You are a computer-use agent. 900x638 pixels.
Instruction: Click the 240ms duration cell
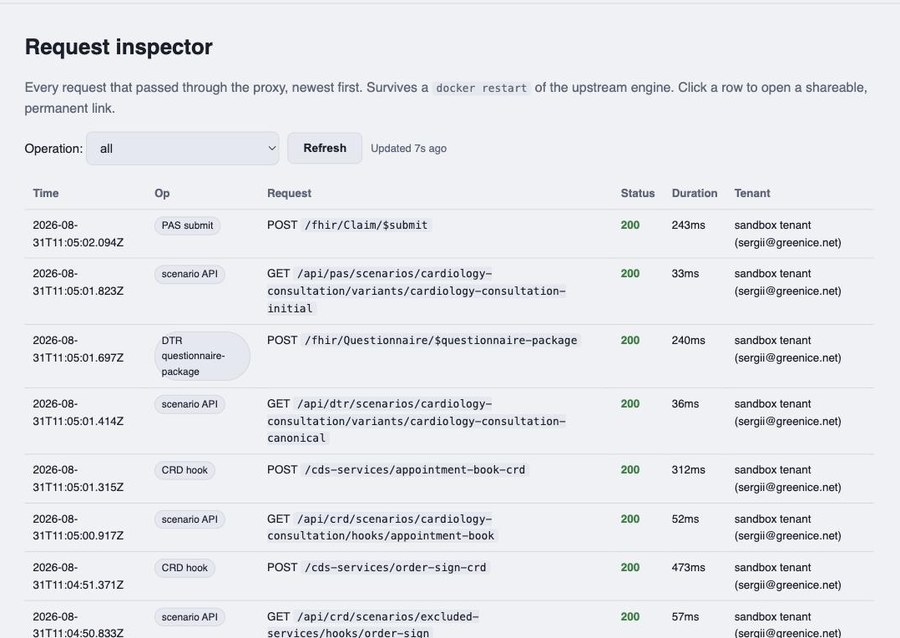pyautogui.click(x=688, y=340)
